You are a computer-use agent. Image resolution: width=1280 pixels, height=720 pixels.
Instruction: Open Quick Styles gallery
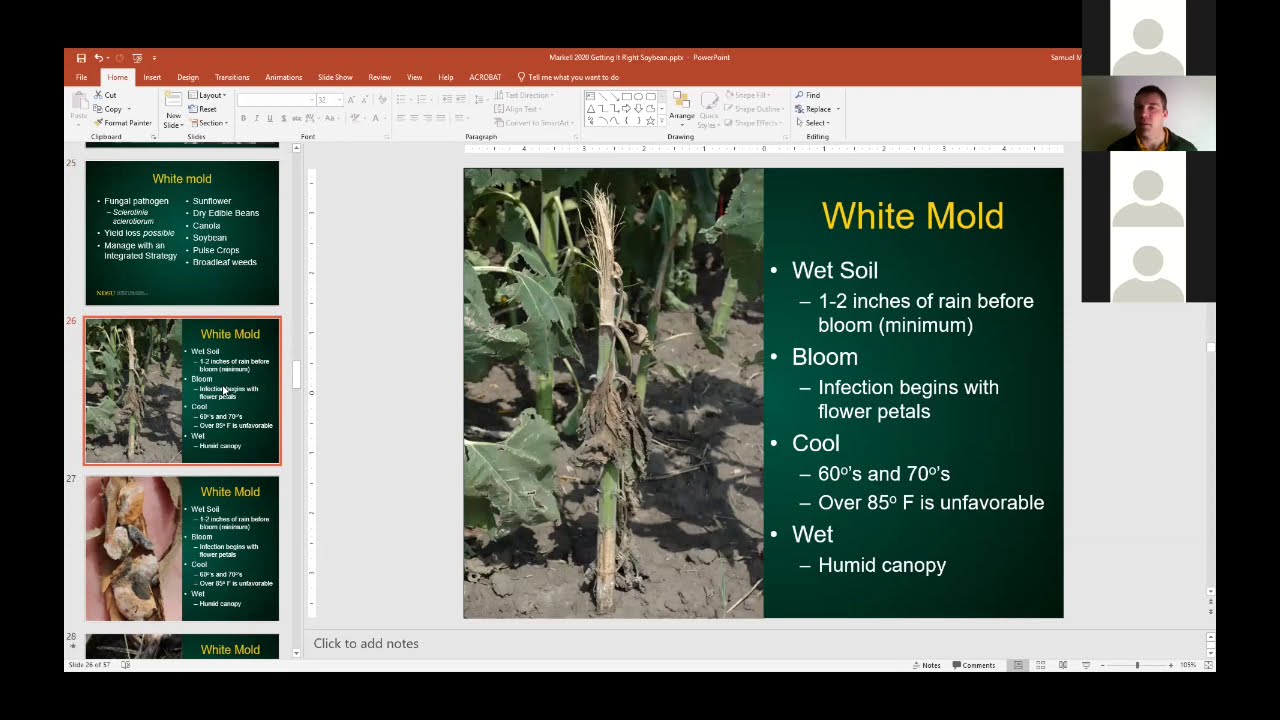pyautogui.click(x=708, y=109)
